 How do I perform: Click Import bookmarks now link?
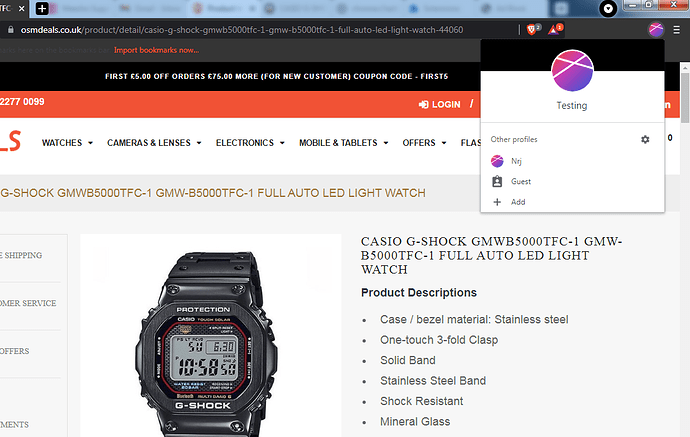point(156,50)
